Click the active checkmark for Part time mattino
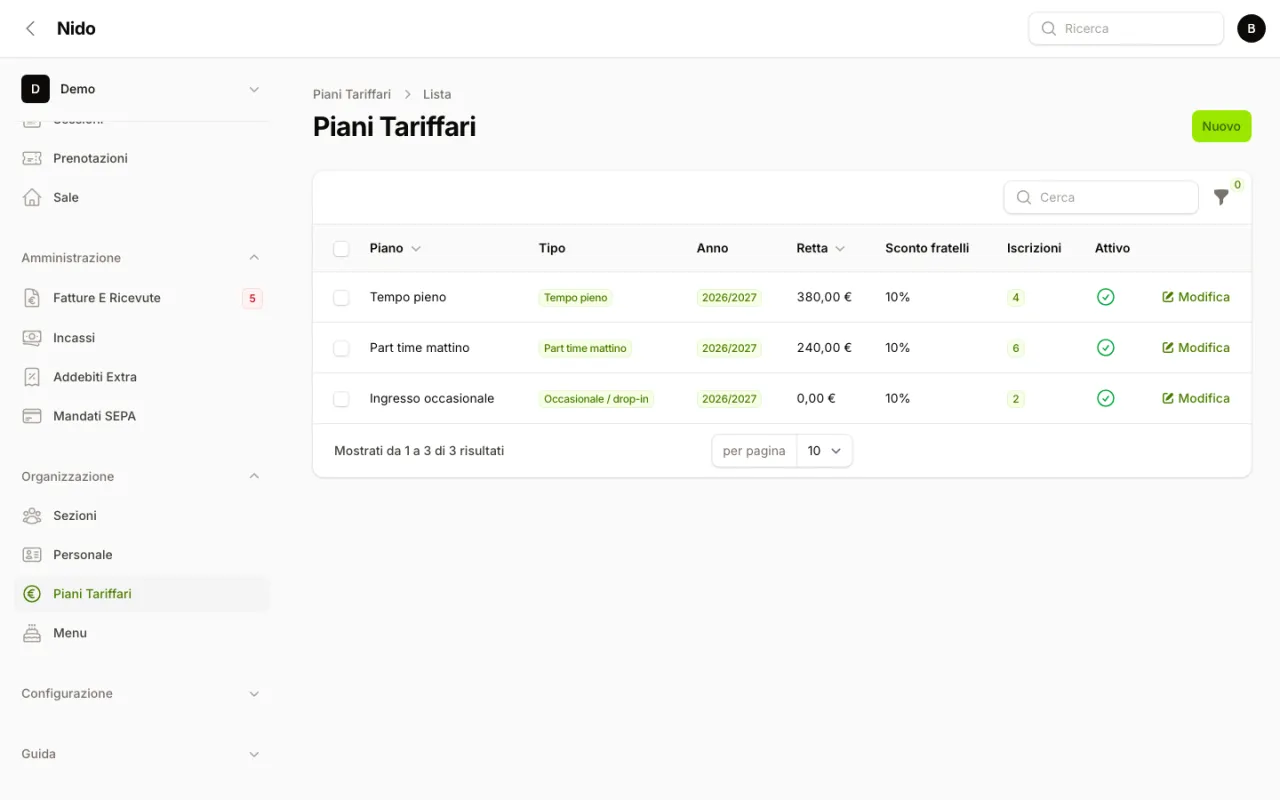This screenshot has height=800, width=1280. [x=1105, y=347]
